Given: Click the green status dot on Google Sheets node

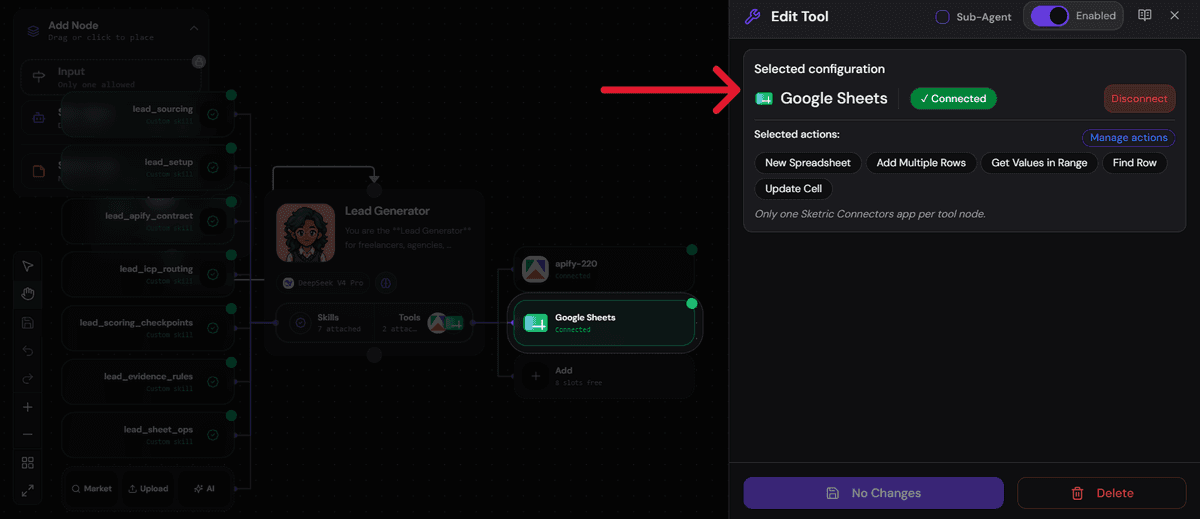Looking at the screenshot, I should [x=691, y=303].
